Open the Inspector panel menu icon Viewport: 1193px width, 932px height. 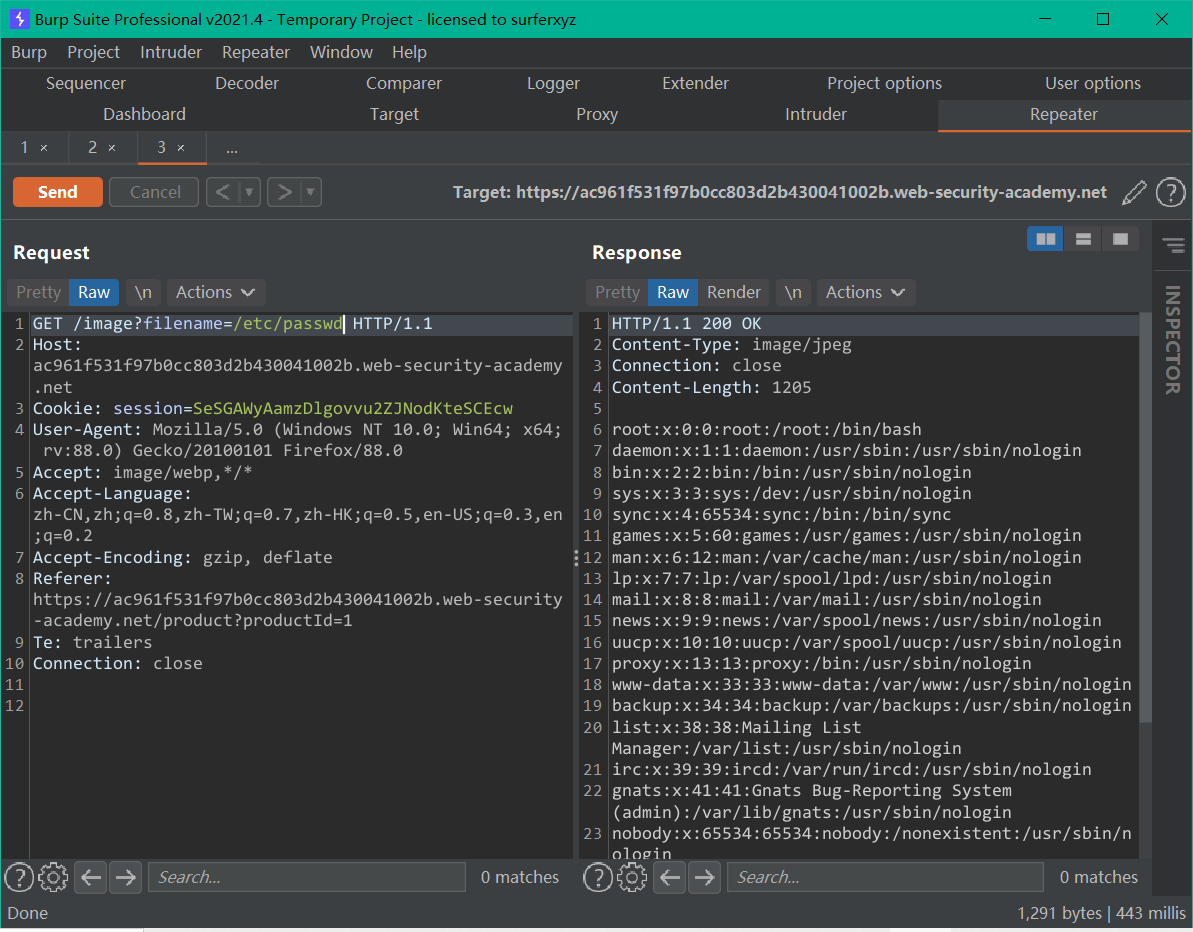[x=1173, y=244]
